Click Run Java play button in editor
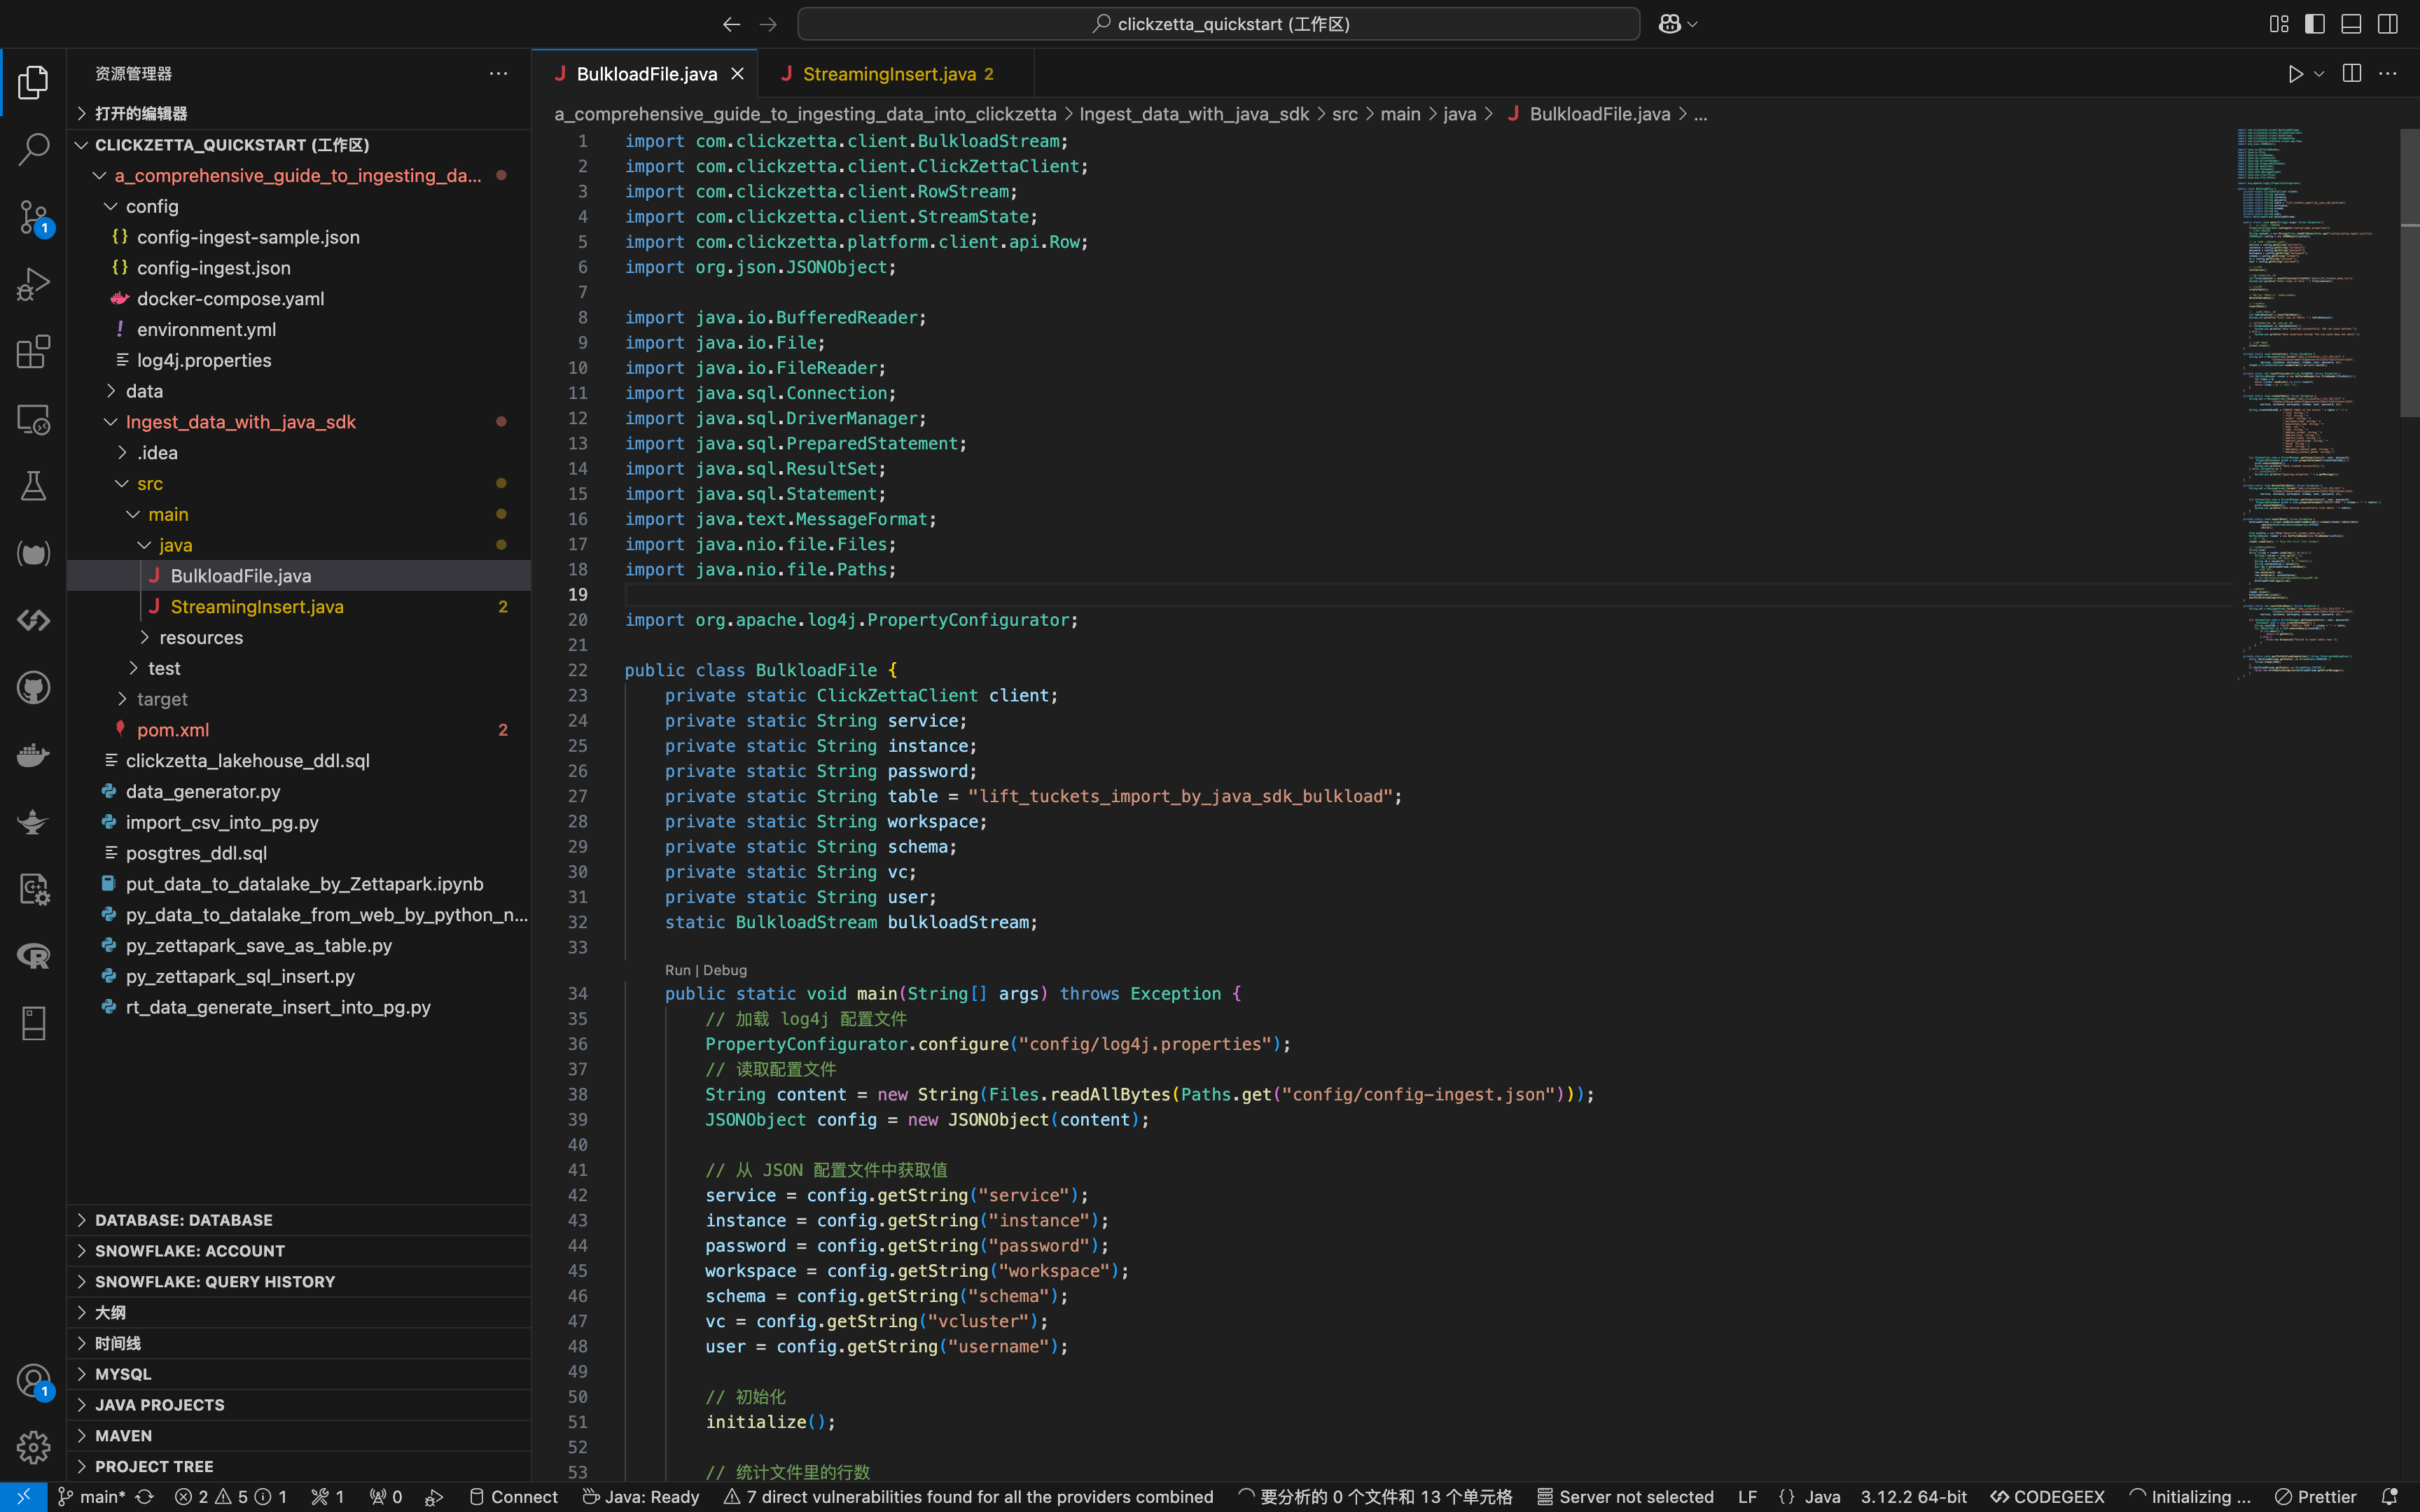Image resolution: width=2420 pixels, height=1512 pixels. click(x=2295, y=74)
